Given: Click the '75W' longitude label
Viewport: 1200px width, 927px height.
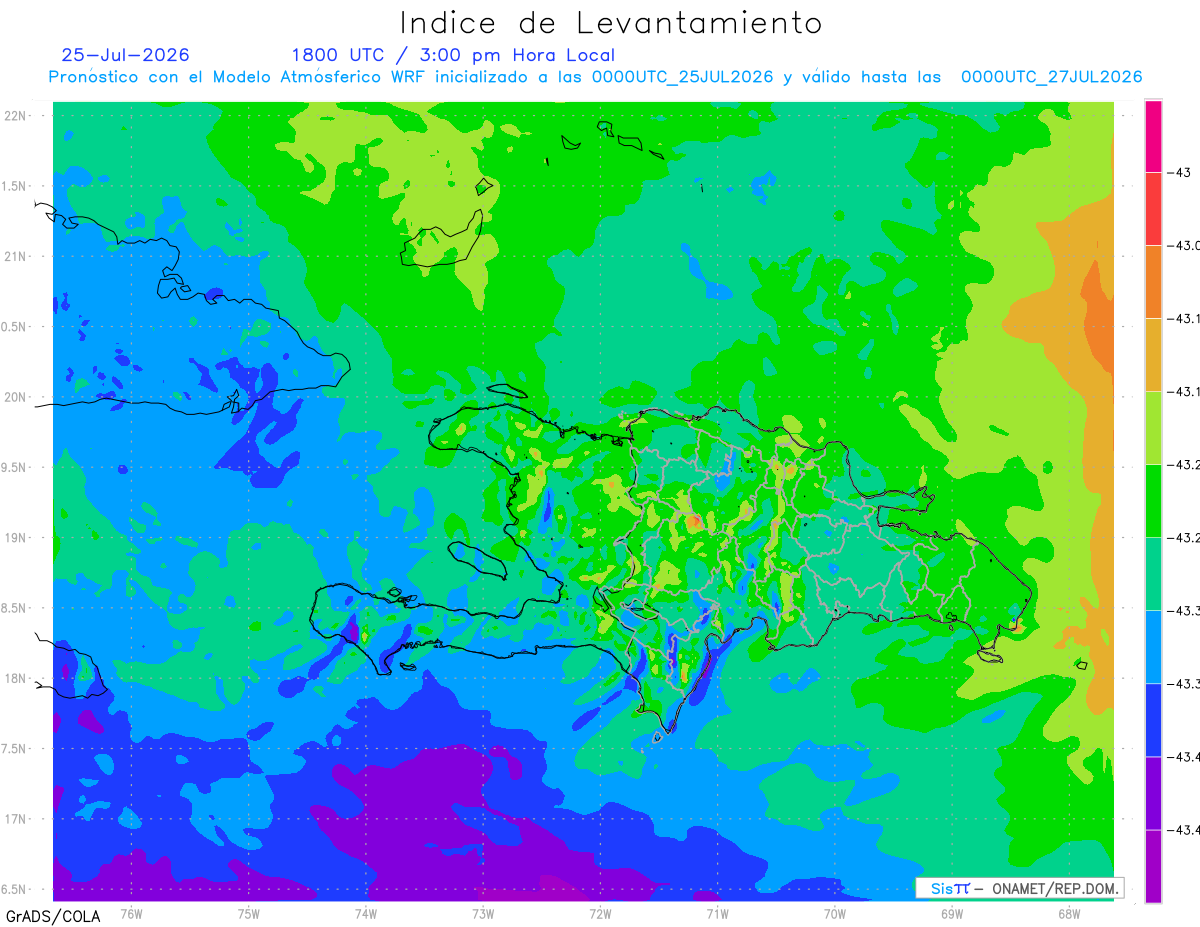Looking at the screenshot, I should coord(248,913).
